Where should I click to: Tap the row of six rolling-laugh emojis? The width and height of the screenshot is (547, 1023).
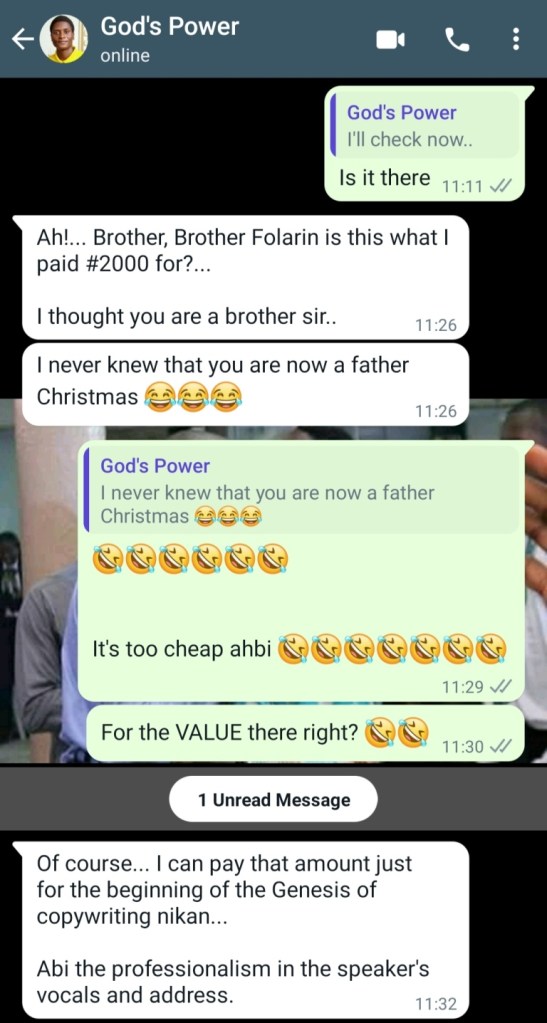coord(190,560)
